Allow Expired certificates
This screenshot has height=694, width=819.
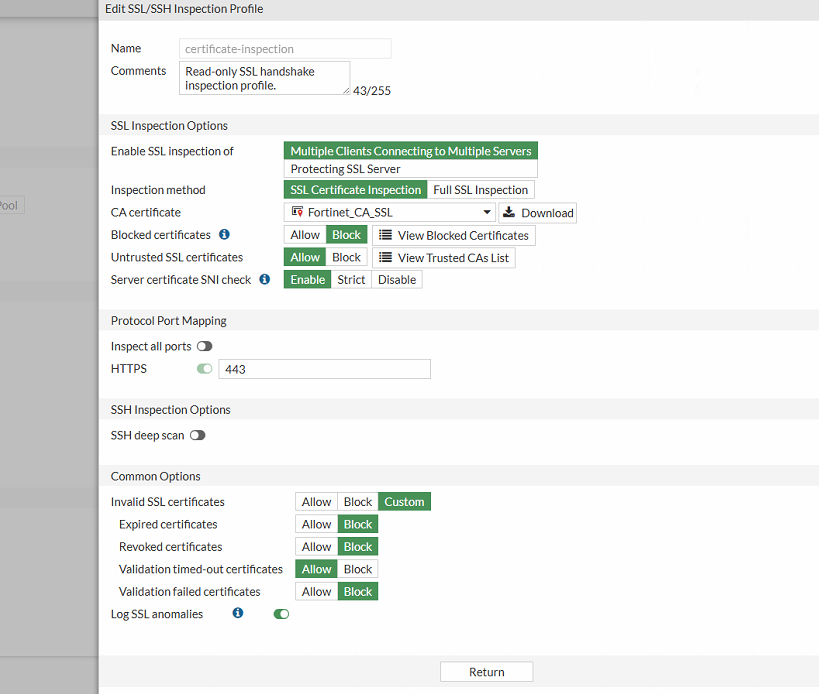[x=316, y=524]
